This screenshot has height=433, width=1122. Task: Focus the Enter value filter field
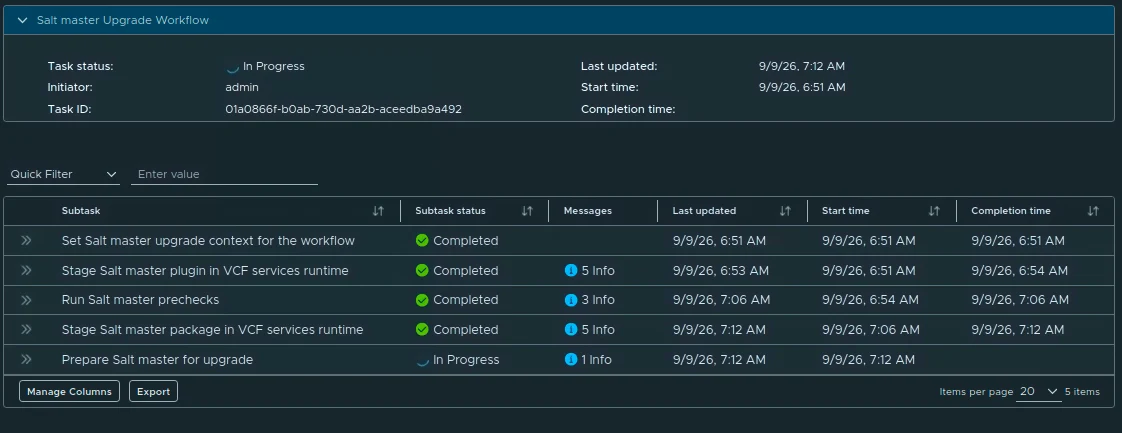coord(224,174)
